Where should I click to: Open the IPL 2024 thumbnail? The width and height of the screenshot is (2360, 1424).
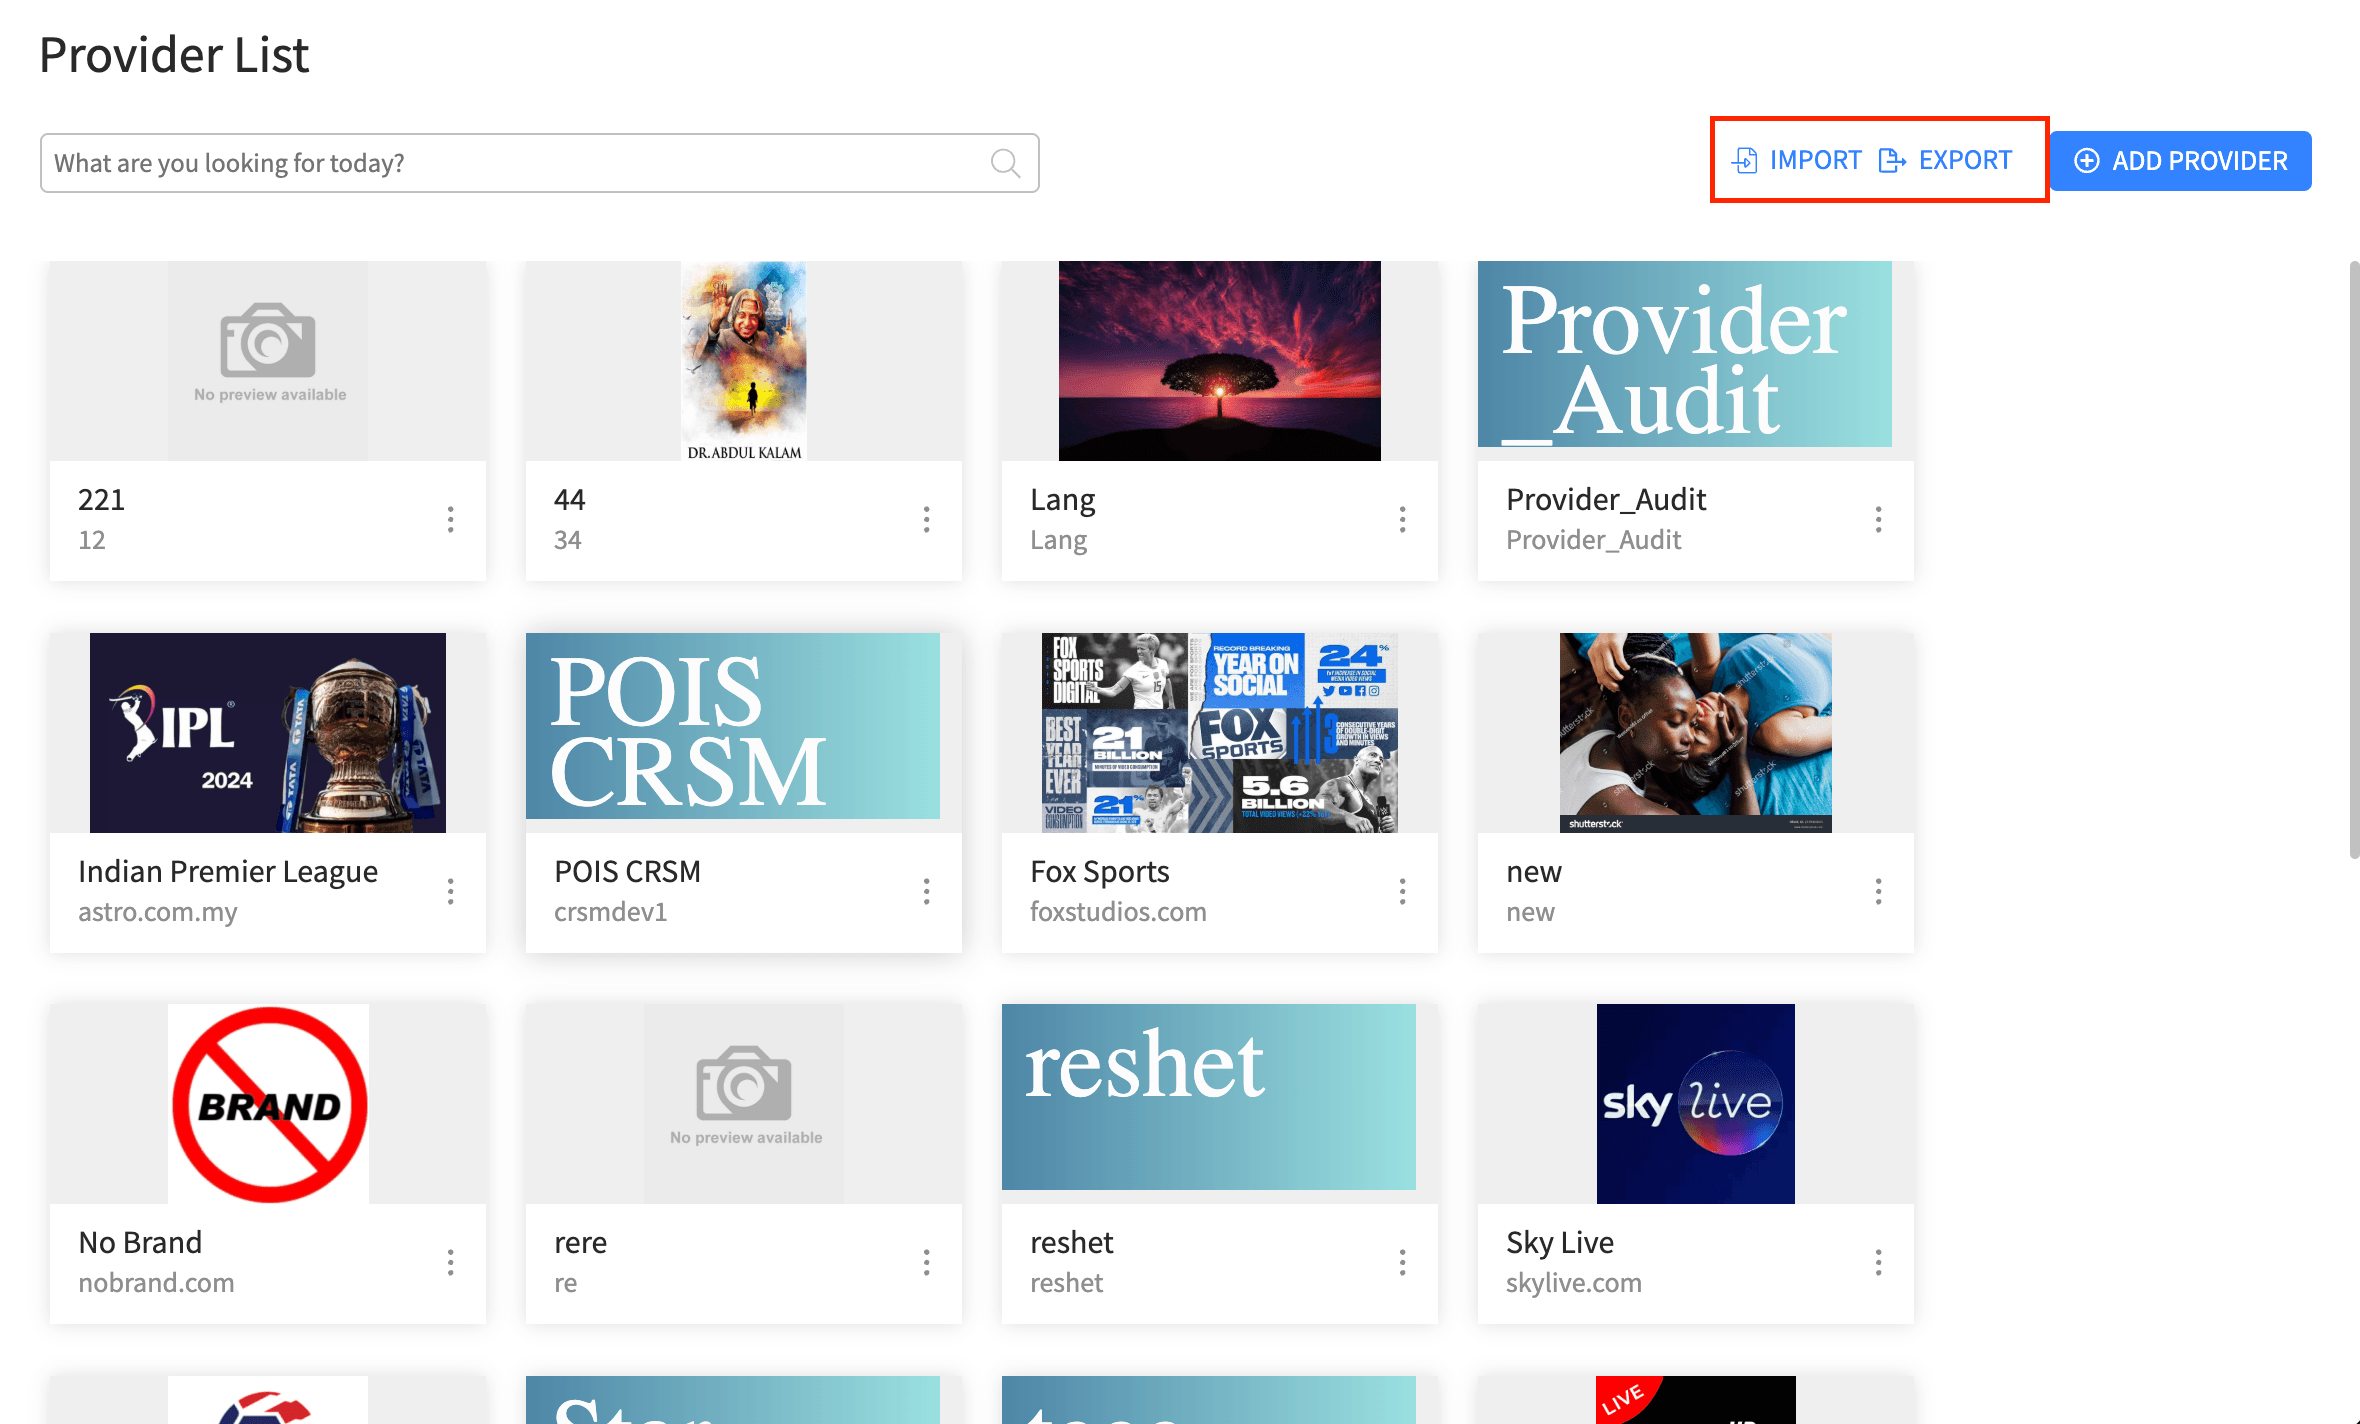click(268, 733)
